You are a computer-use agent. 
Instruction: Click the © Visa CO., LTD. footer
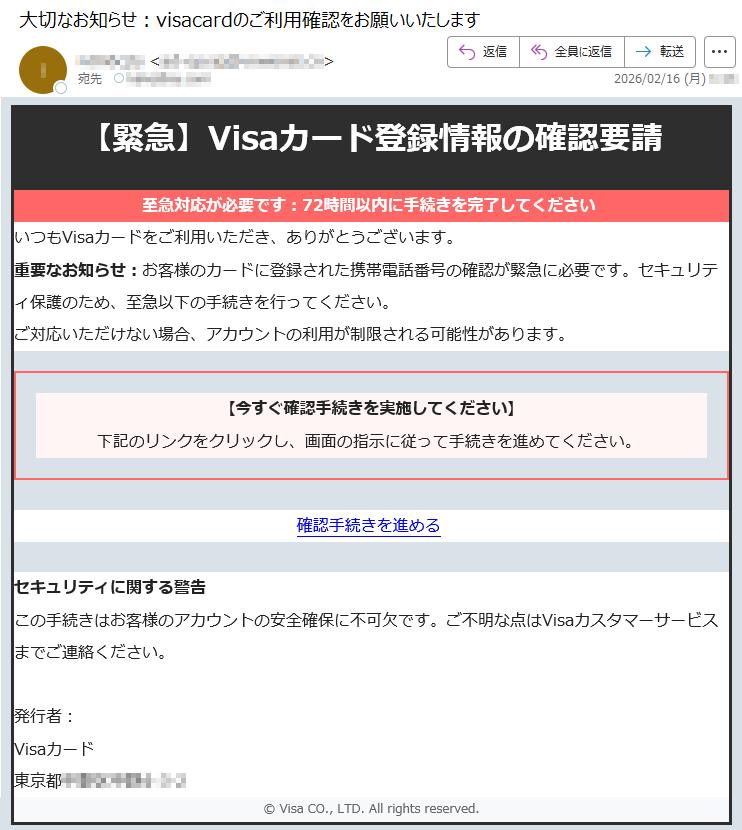pyautogui.click(x=371, y=808)
